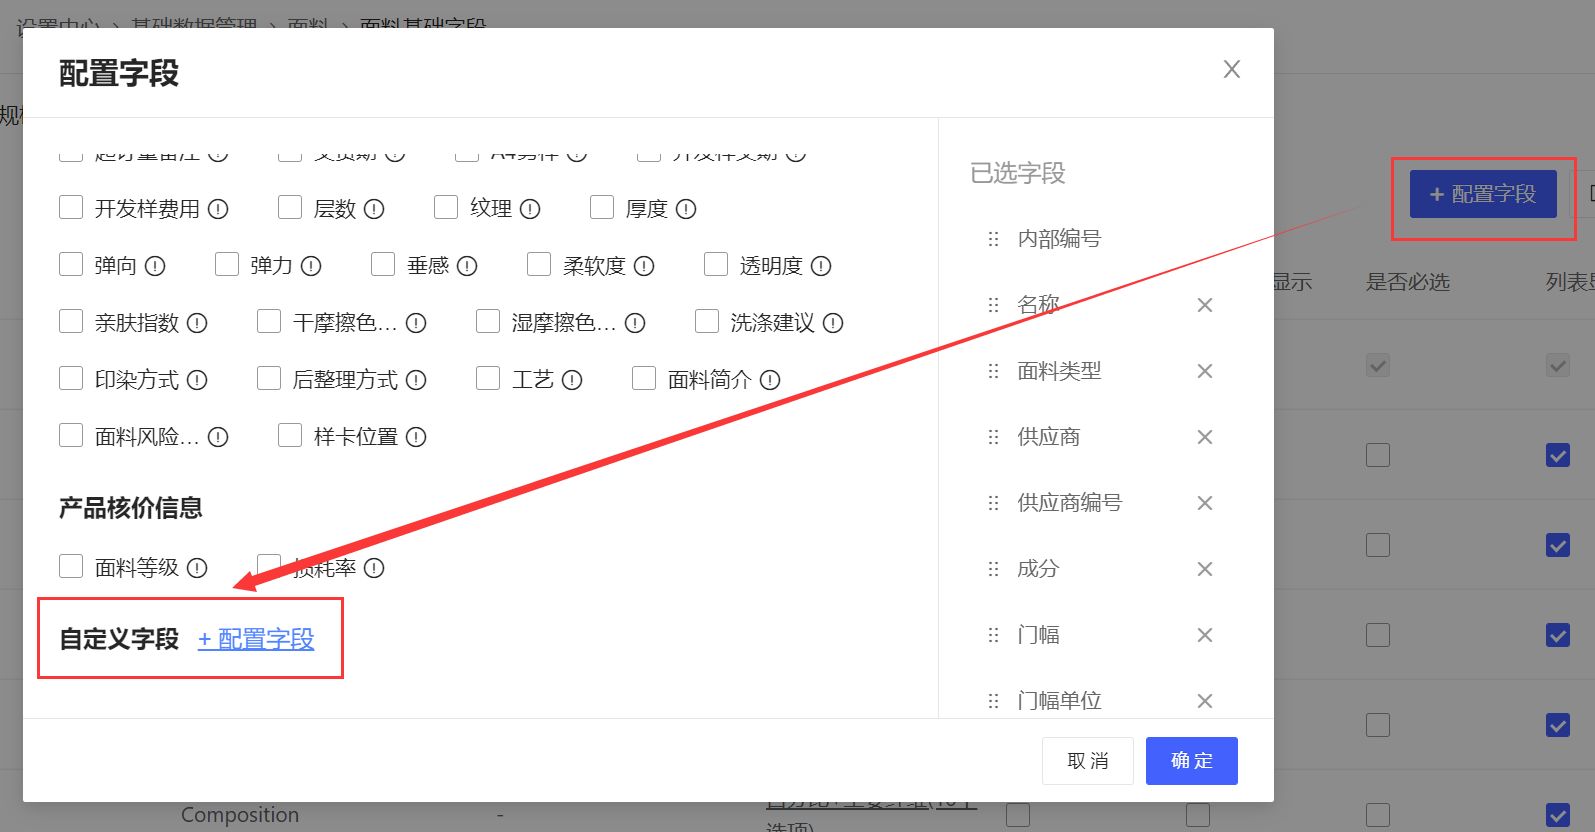Click info icon next to 面料等级
1595x832 pixels.
(197, 568)
